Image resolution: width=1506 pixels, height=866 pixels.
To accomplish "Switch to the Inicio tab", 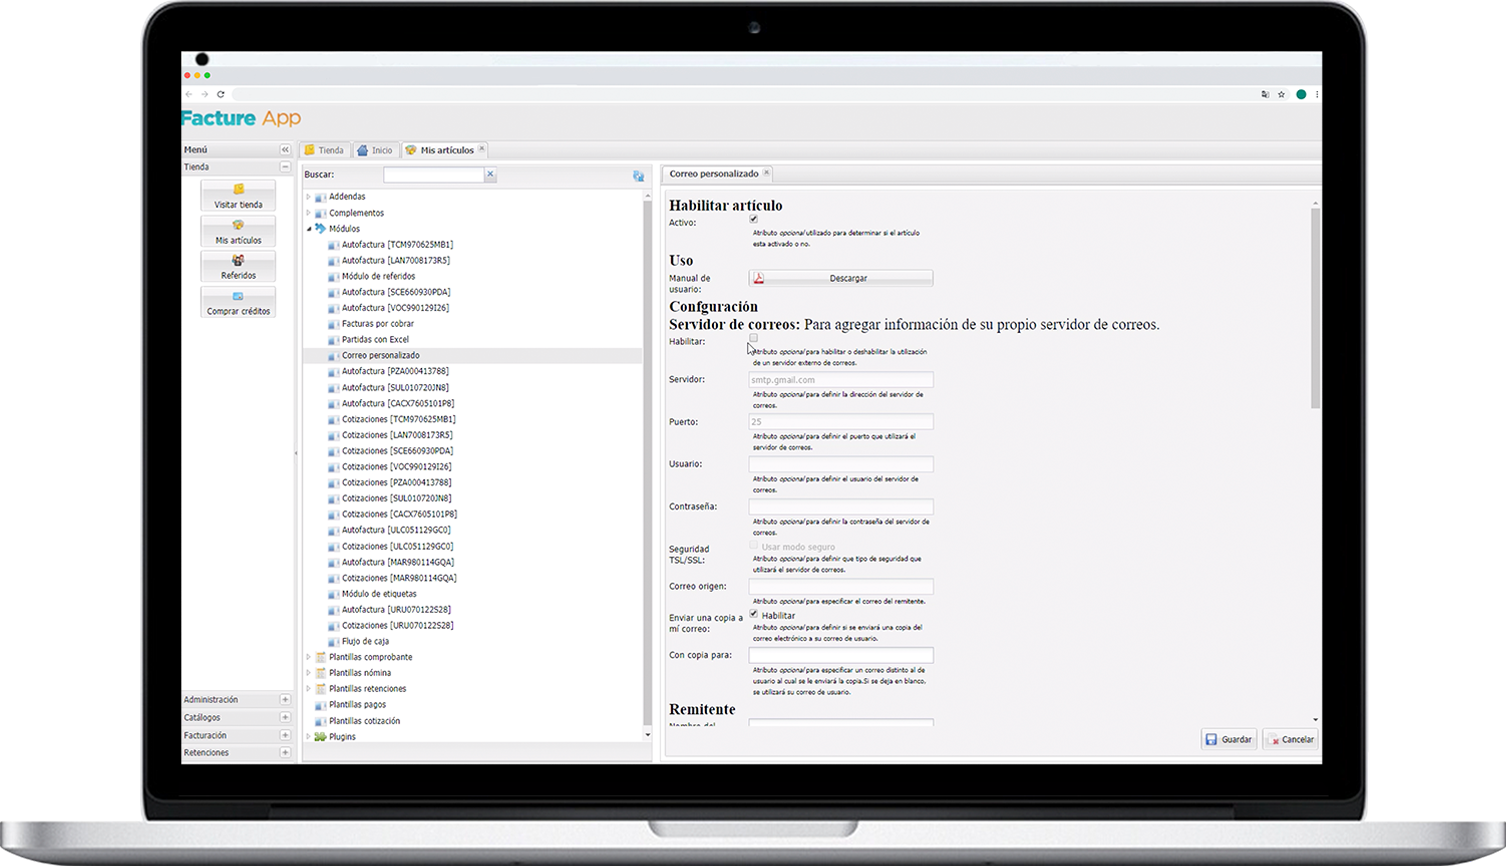I will tap(376, 150).
